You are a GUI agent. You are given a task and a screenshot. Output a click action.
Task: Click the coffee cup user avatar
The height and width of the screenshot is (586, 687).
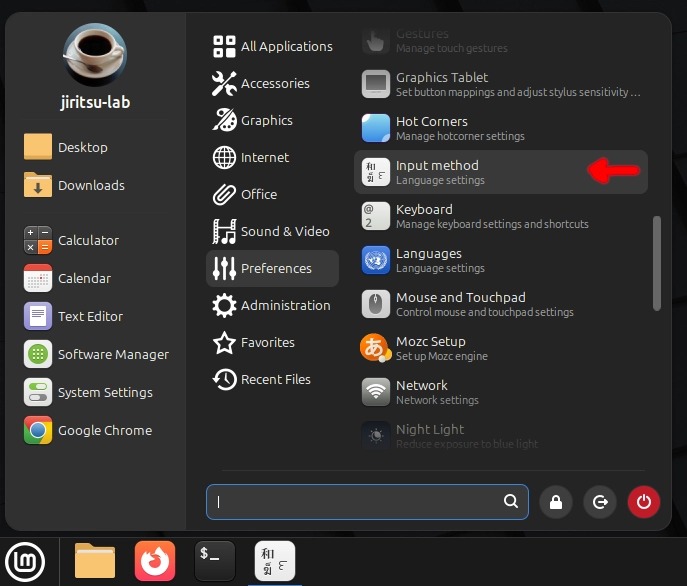[x=95, y=55]
